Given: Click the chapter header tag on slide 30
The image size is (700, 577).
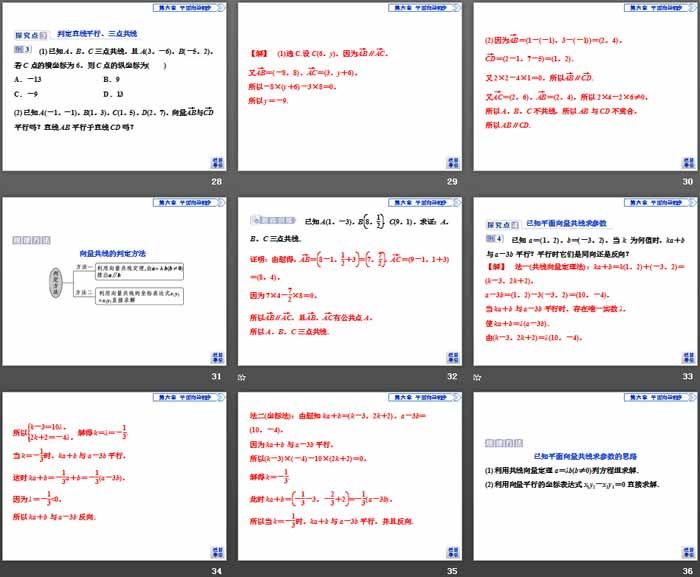Looking at the screenshot, I should point(660,8).
